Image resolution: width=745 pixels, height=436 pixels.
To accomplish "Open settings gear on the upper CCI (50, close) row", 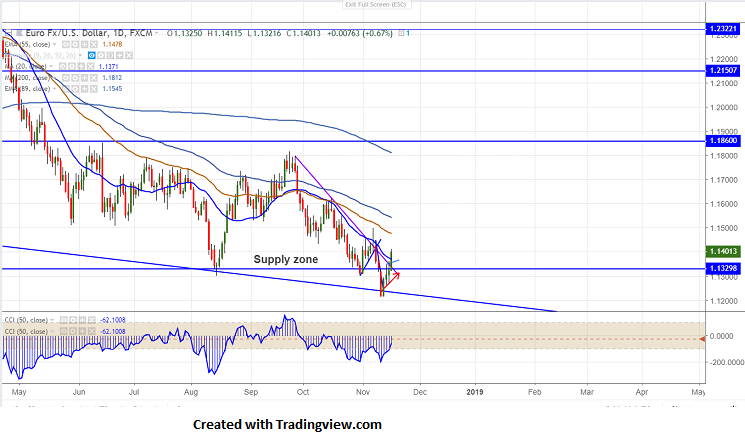I will click(x=73, y=320).
